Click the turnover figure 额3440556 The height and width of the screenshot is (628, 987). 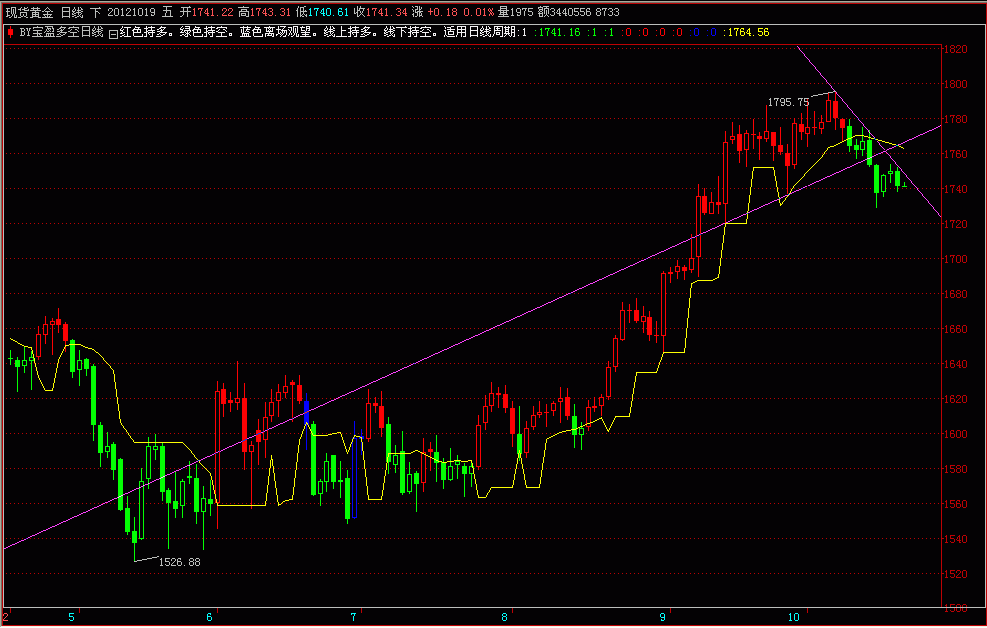564,12
